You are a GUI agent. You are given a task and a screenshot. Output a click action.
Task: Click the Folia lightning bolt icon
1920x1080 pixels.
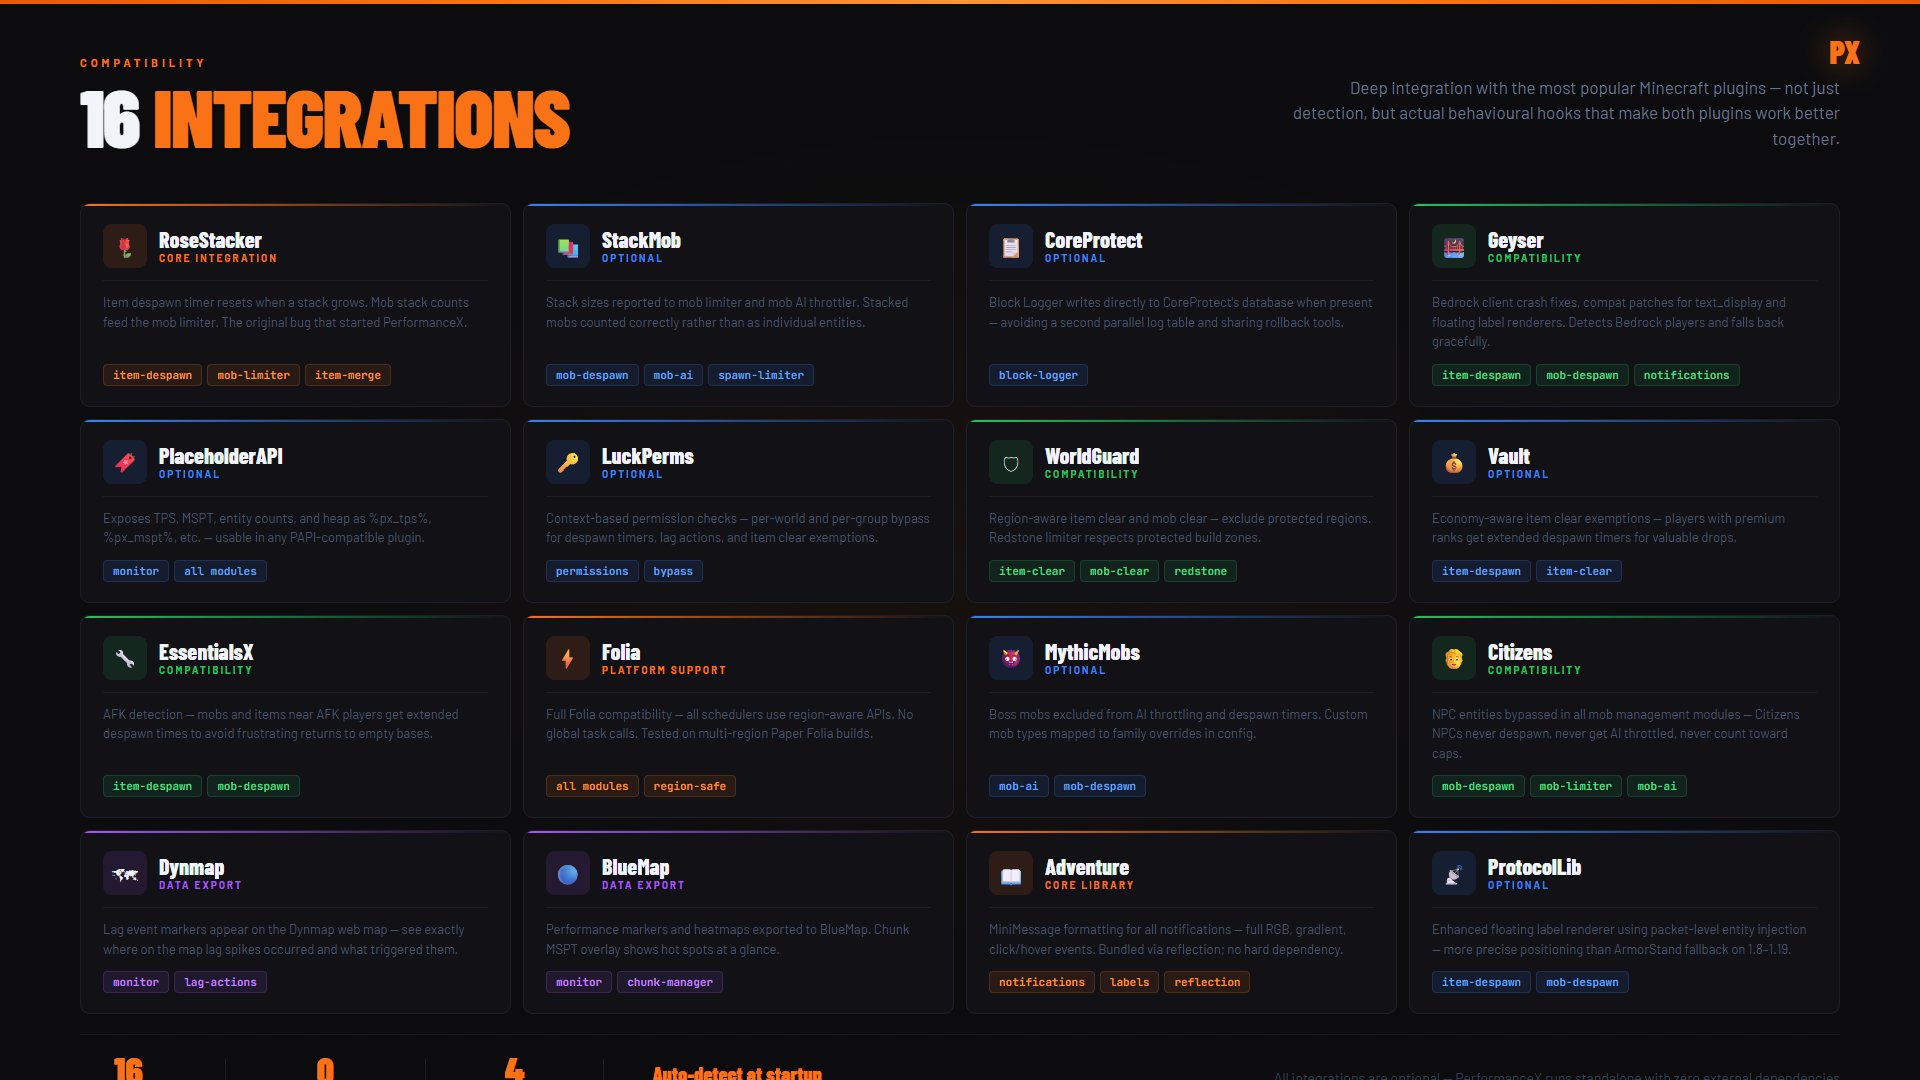pos(568,658)
